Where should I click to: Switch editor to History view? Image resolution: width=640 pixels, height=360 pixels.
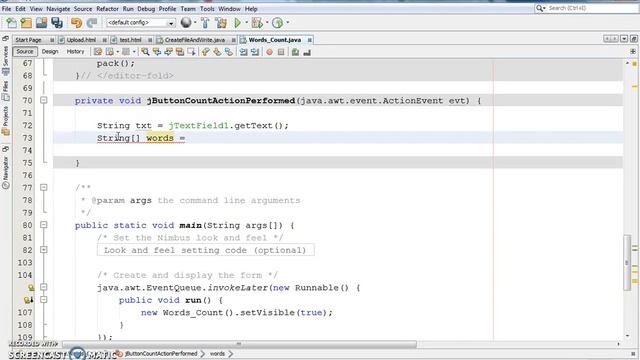click(75, 51)
